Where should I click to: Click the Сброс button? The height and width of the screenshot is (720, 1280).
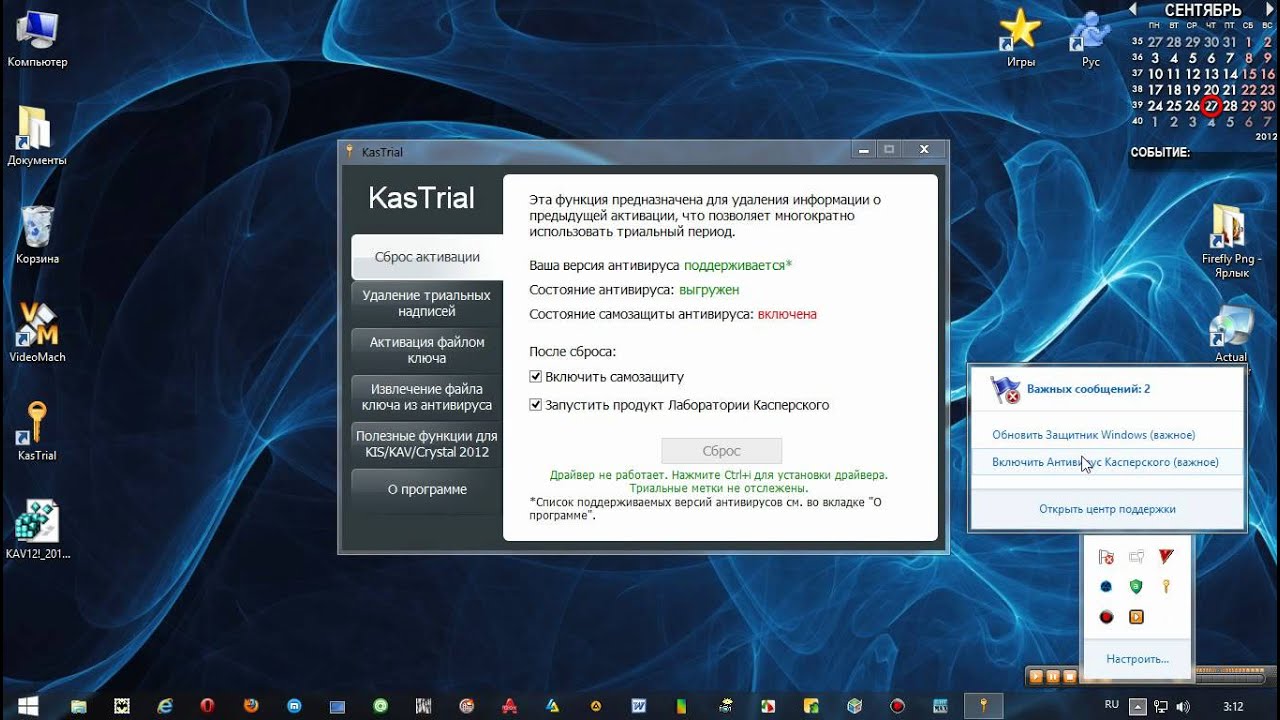pos(722,451)
